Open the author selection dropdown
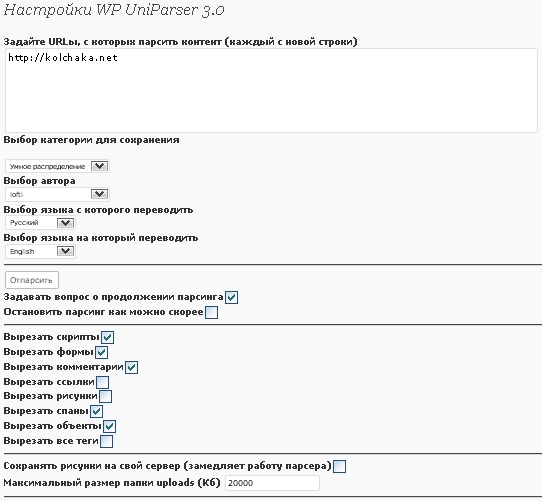Image resolution: width=542 pixels, height=501 pixels. tap(57, 194)
